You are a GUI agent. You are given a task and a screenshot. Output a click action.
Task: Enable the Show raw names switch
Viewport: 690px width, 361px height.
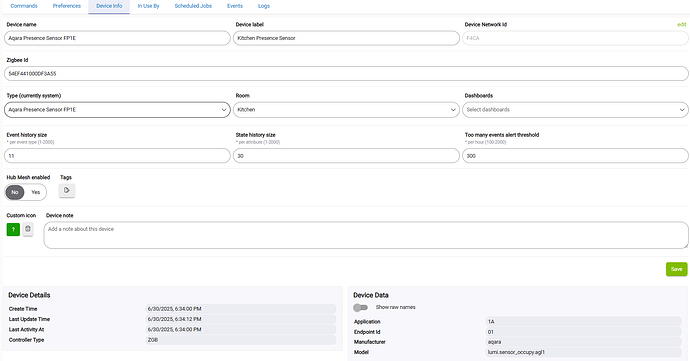pos(360,307)
